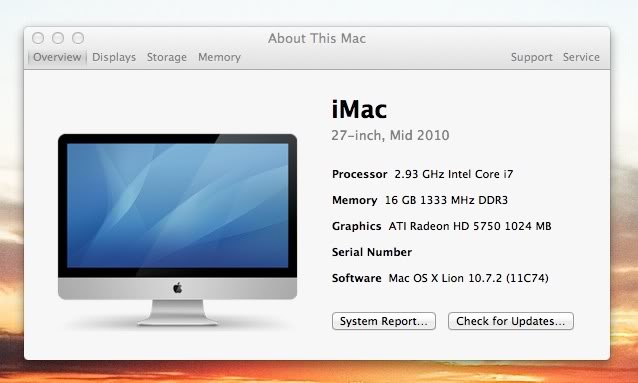Click the Apple logo on iMac image

(x=177, y=288)
